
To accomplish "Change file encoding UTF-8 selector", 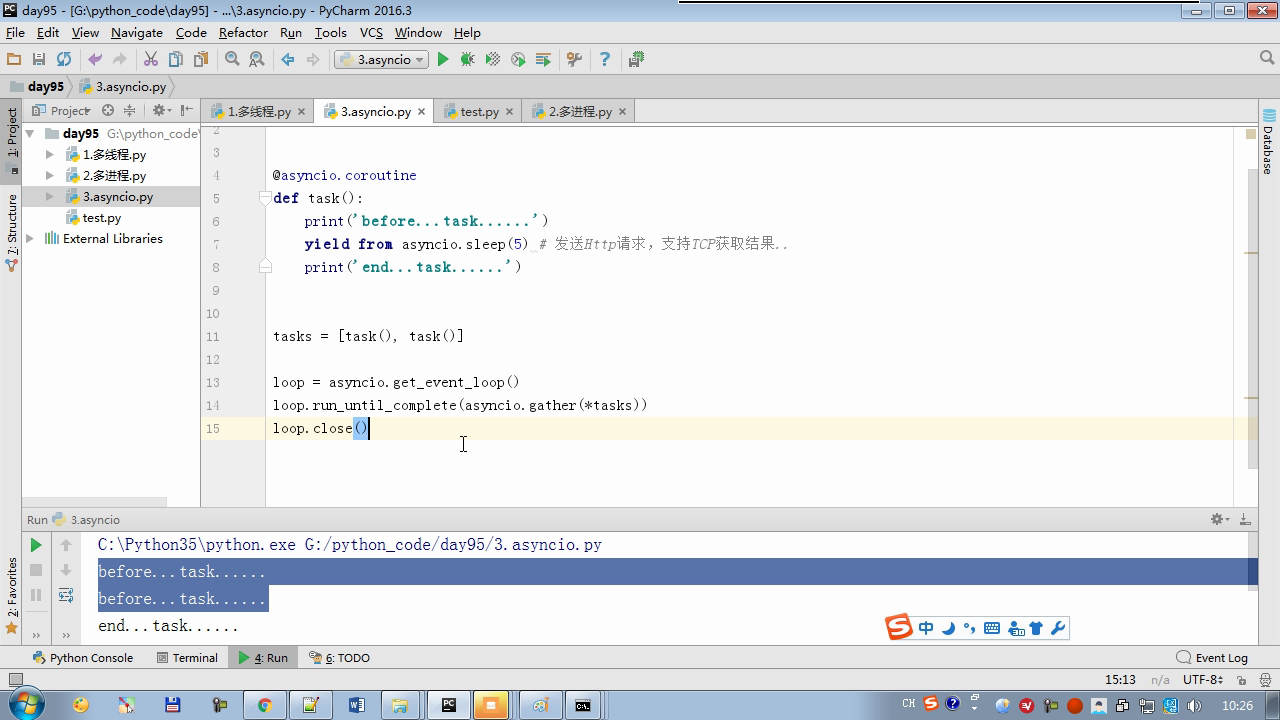I will [x=1203, y=680].
